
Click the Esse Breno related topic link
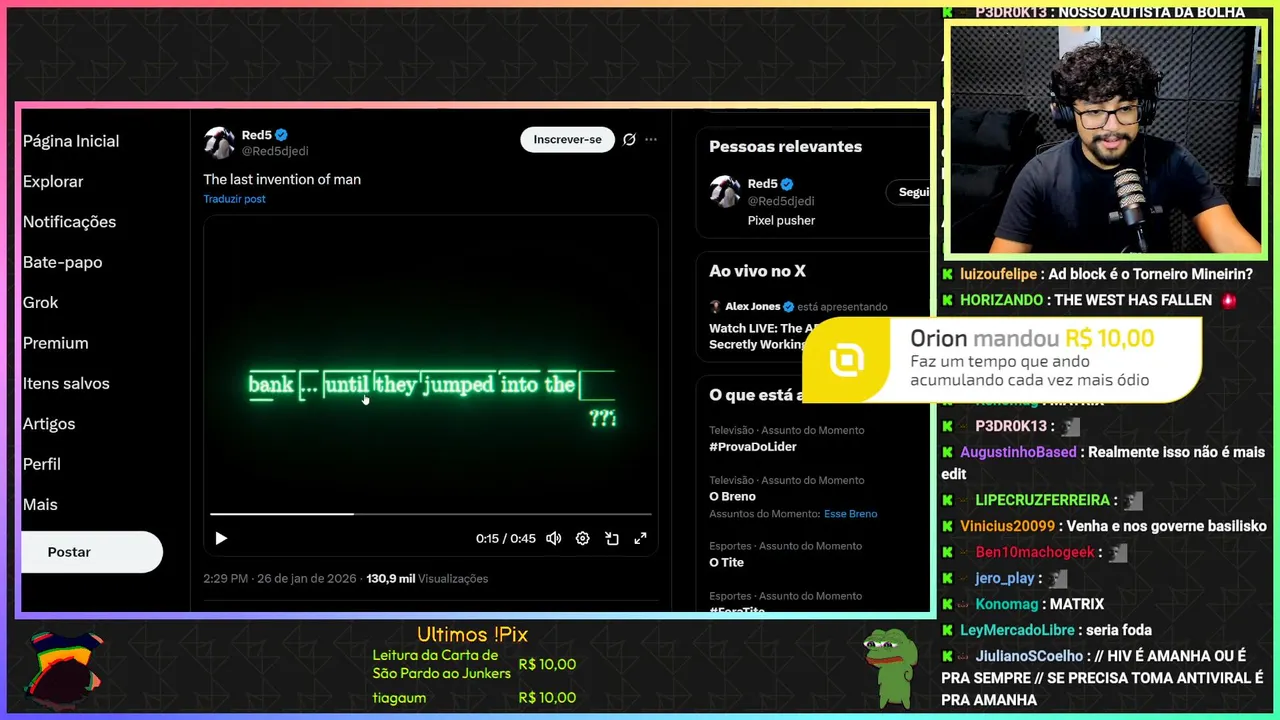click(850, 514)
